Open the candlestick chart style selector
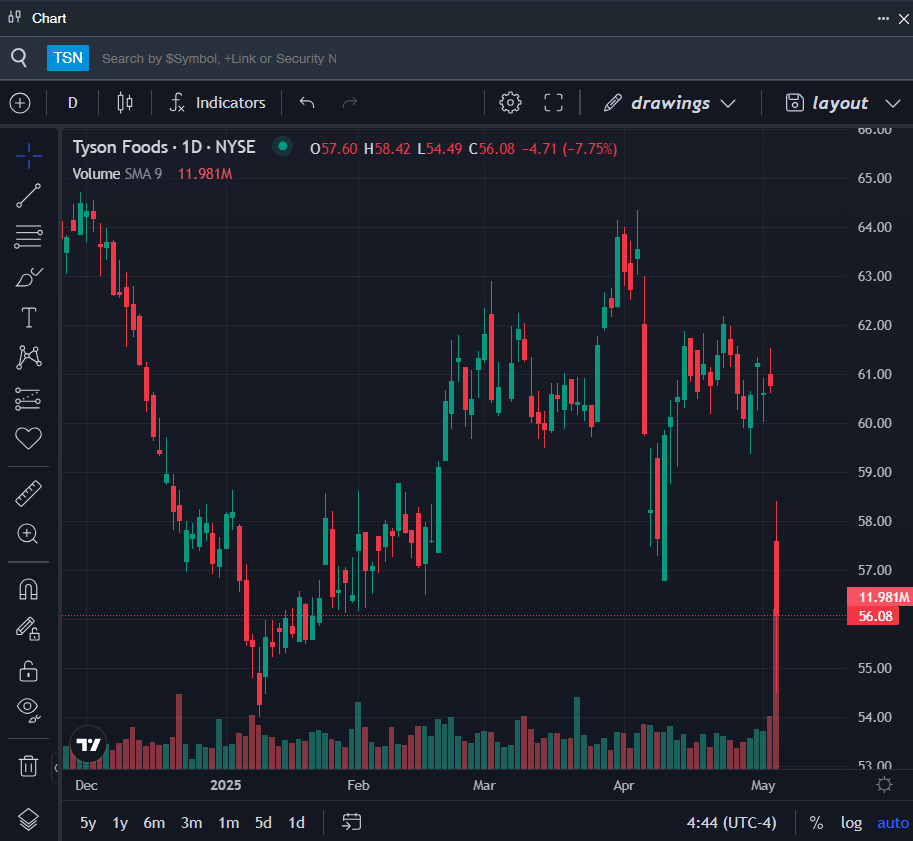The width and height of the screenshot is (913, 841). tap(125, 103)
